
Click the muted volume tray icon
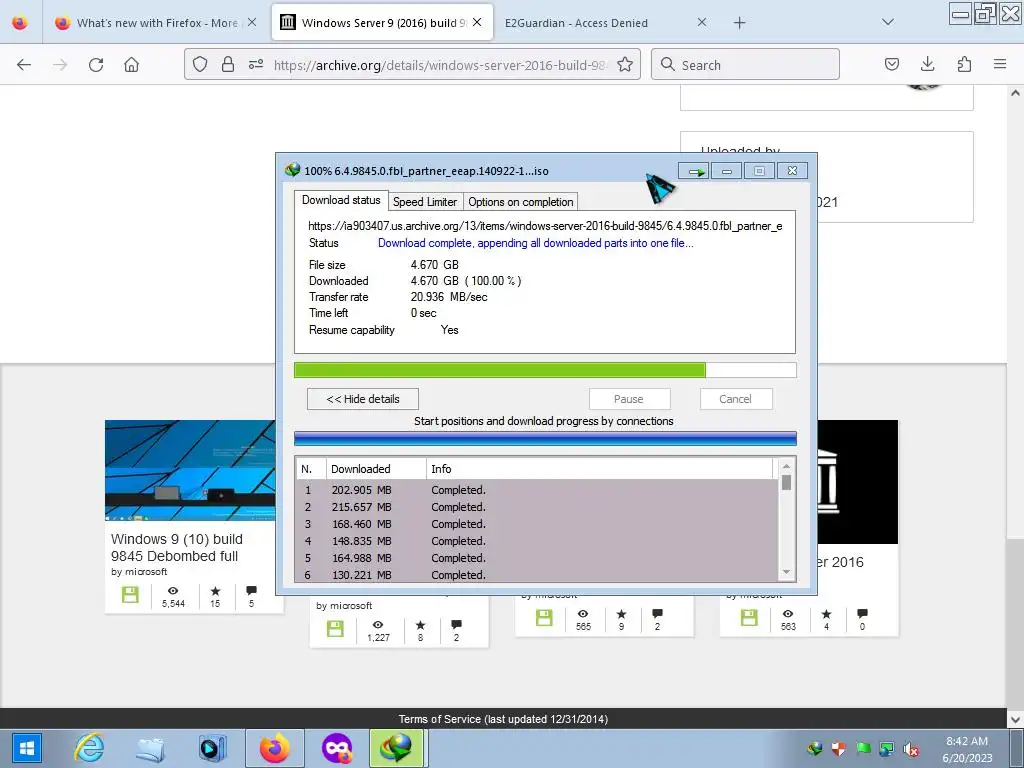tap(911, 750)
